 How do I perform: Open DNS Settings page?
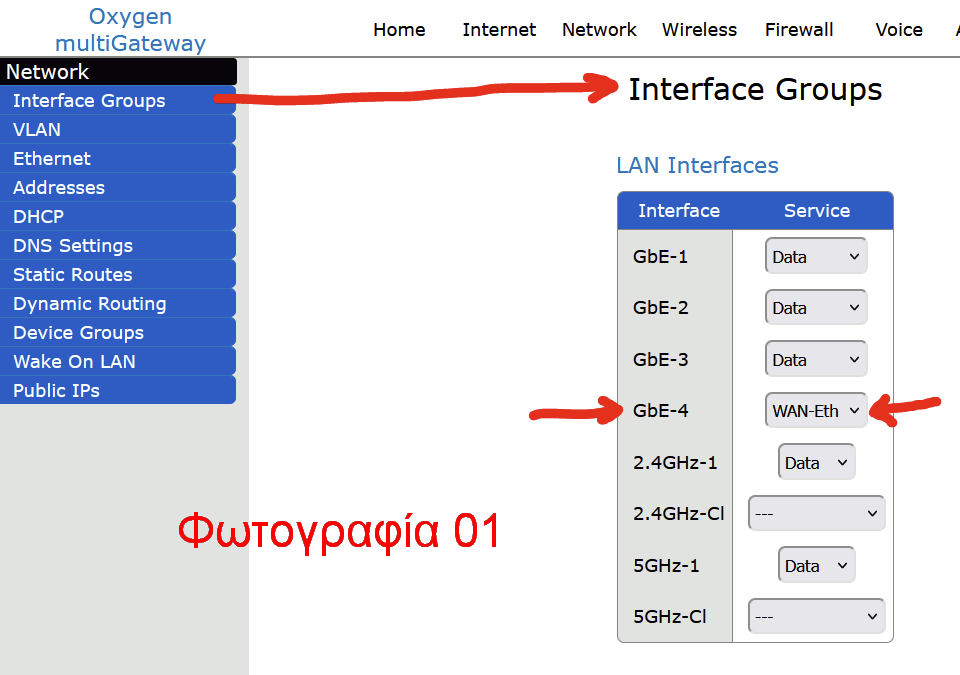click(x=118, y=245)
